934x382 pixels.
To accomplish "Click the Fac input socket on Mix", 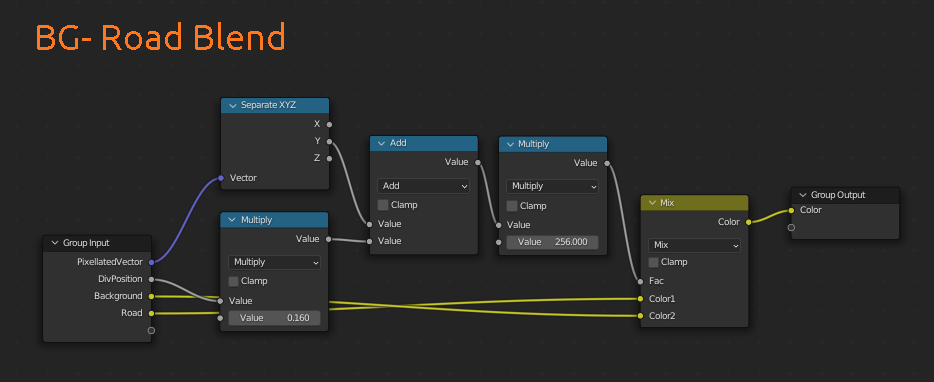I will click(x=640, y=281).
